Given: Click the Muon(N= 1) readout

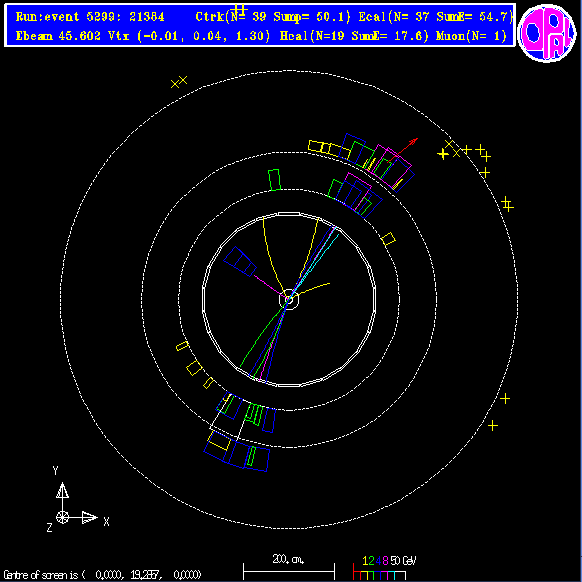Looking at the screenshot, I should click(471, 36).
